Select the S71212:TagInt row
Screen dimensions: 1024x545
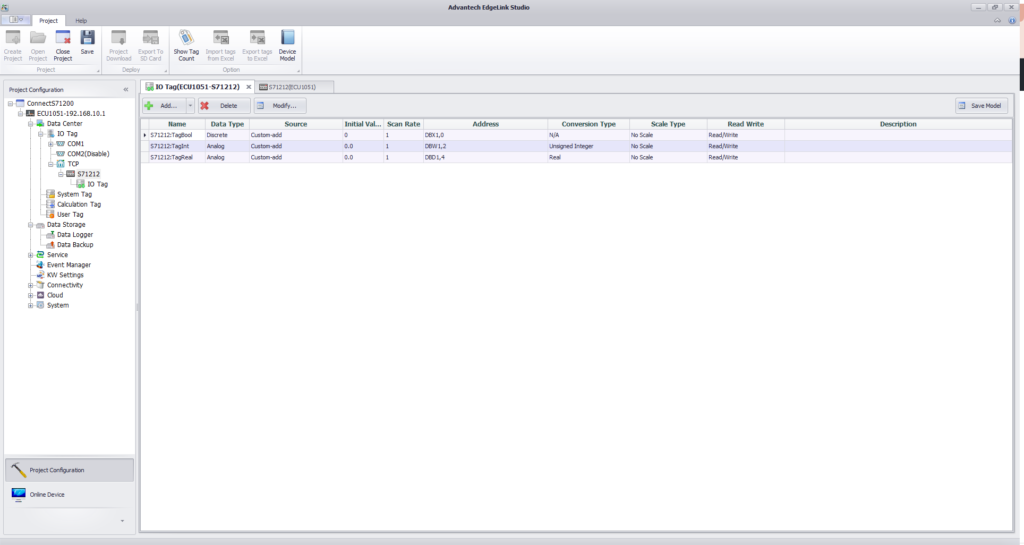click(x=577, y=146)
